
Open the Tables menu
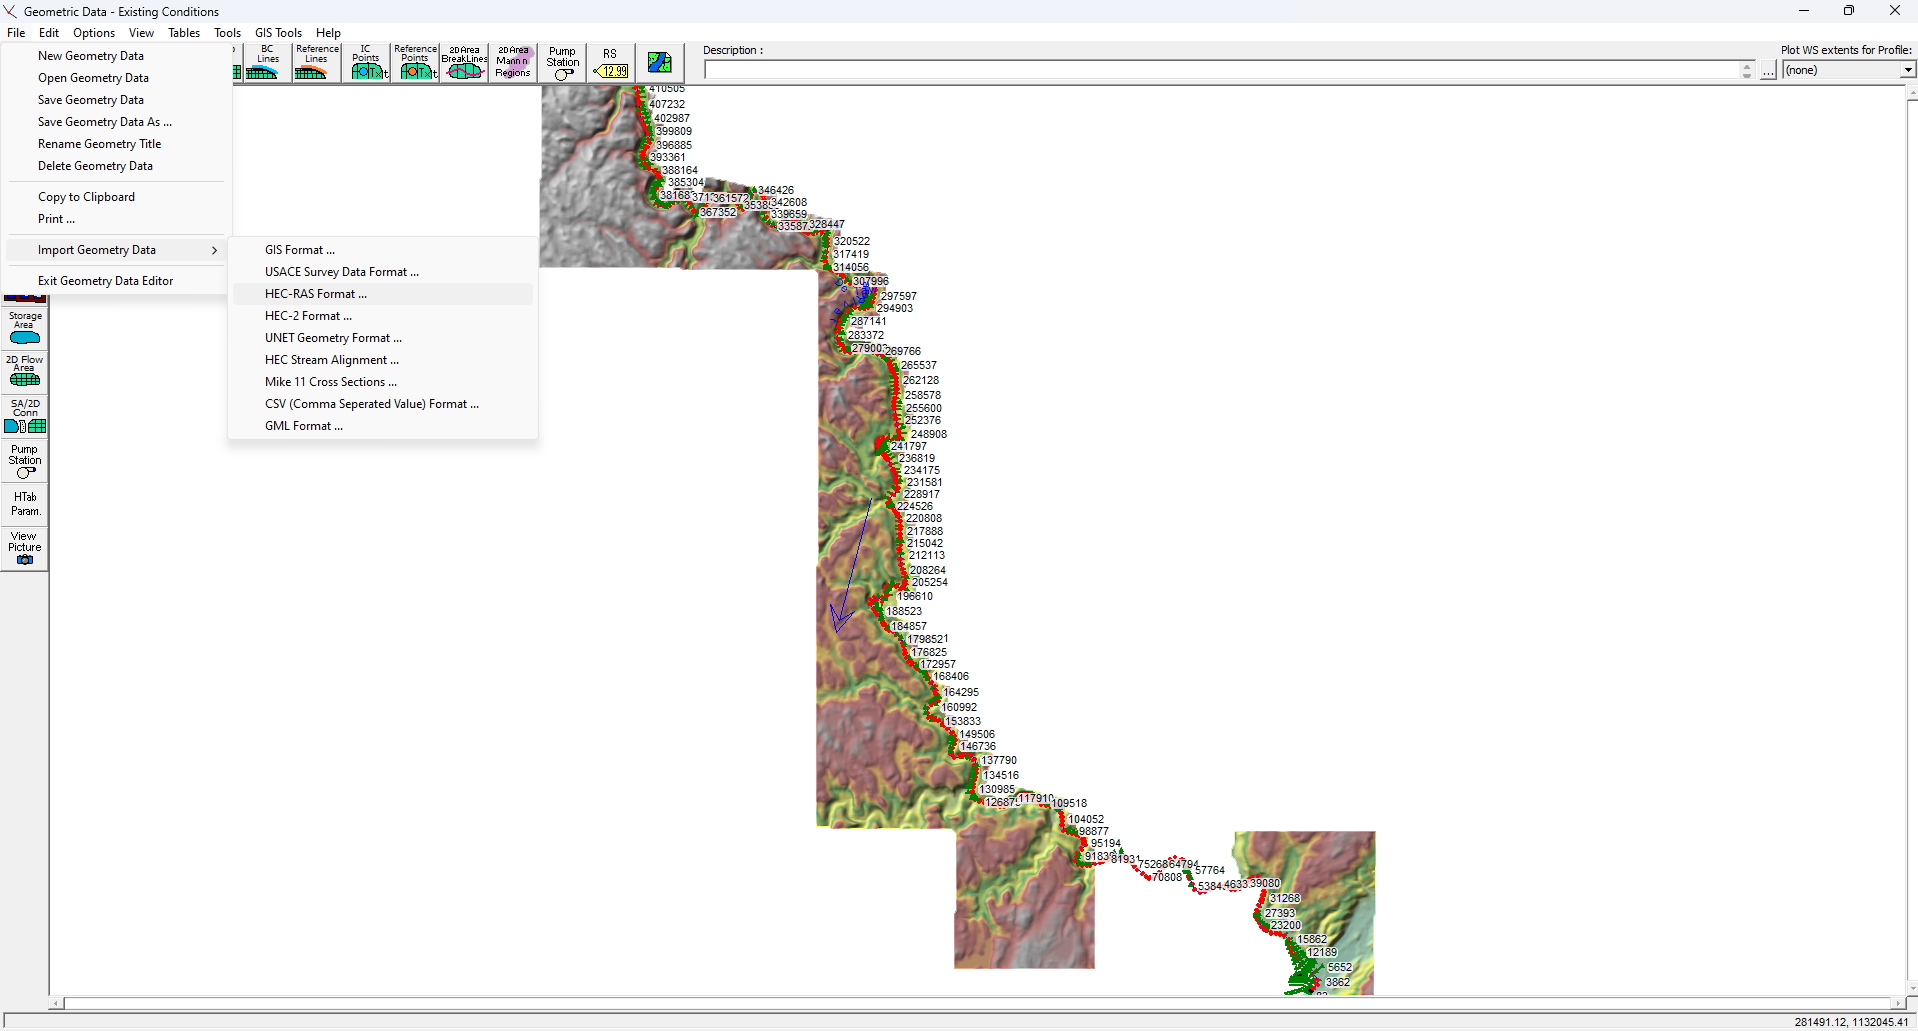coord(184,33)
